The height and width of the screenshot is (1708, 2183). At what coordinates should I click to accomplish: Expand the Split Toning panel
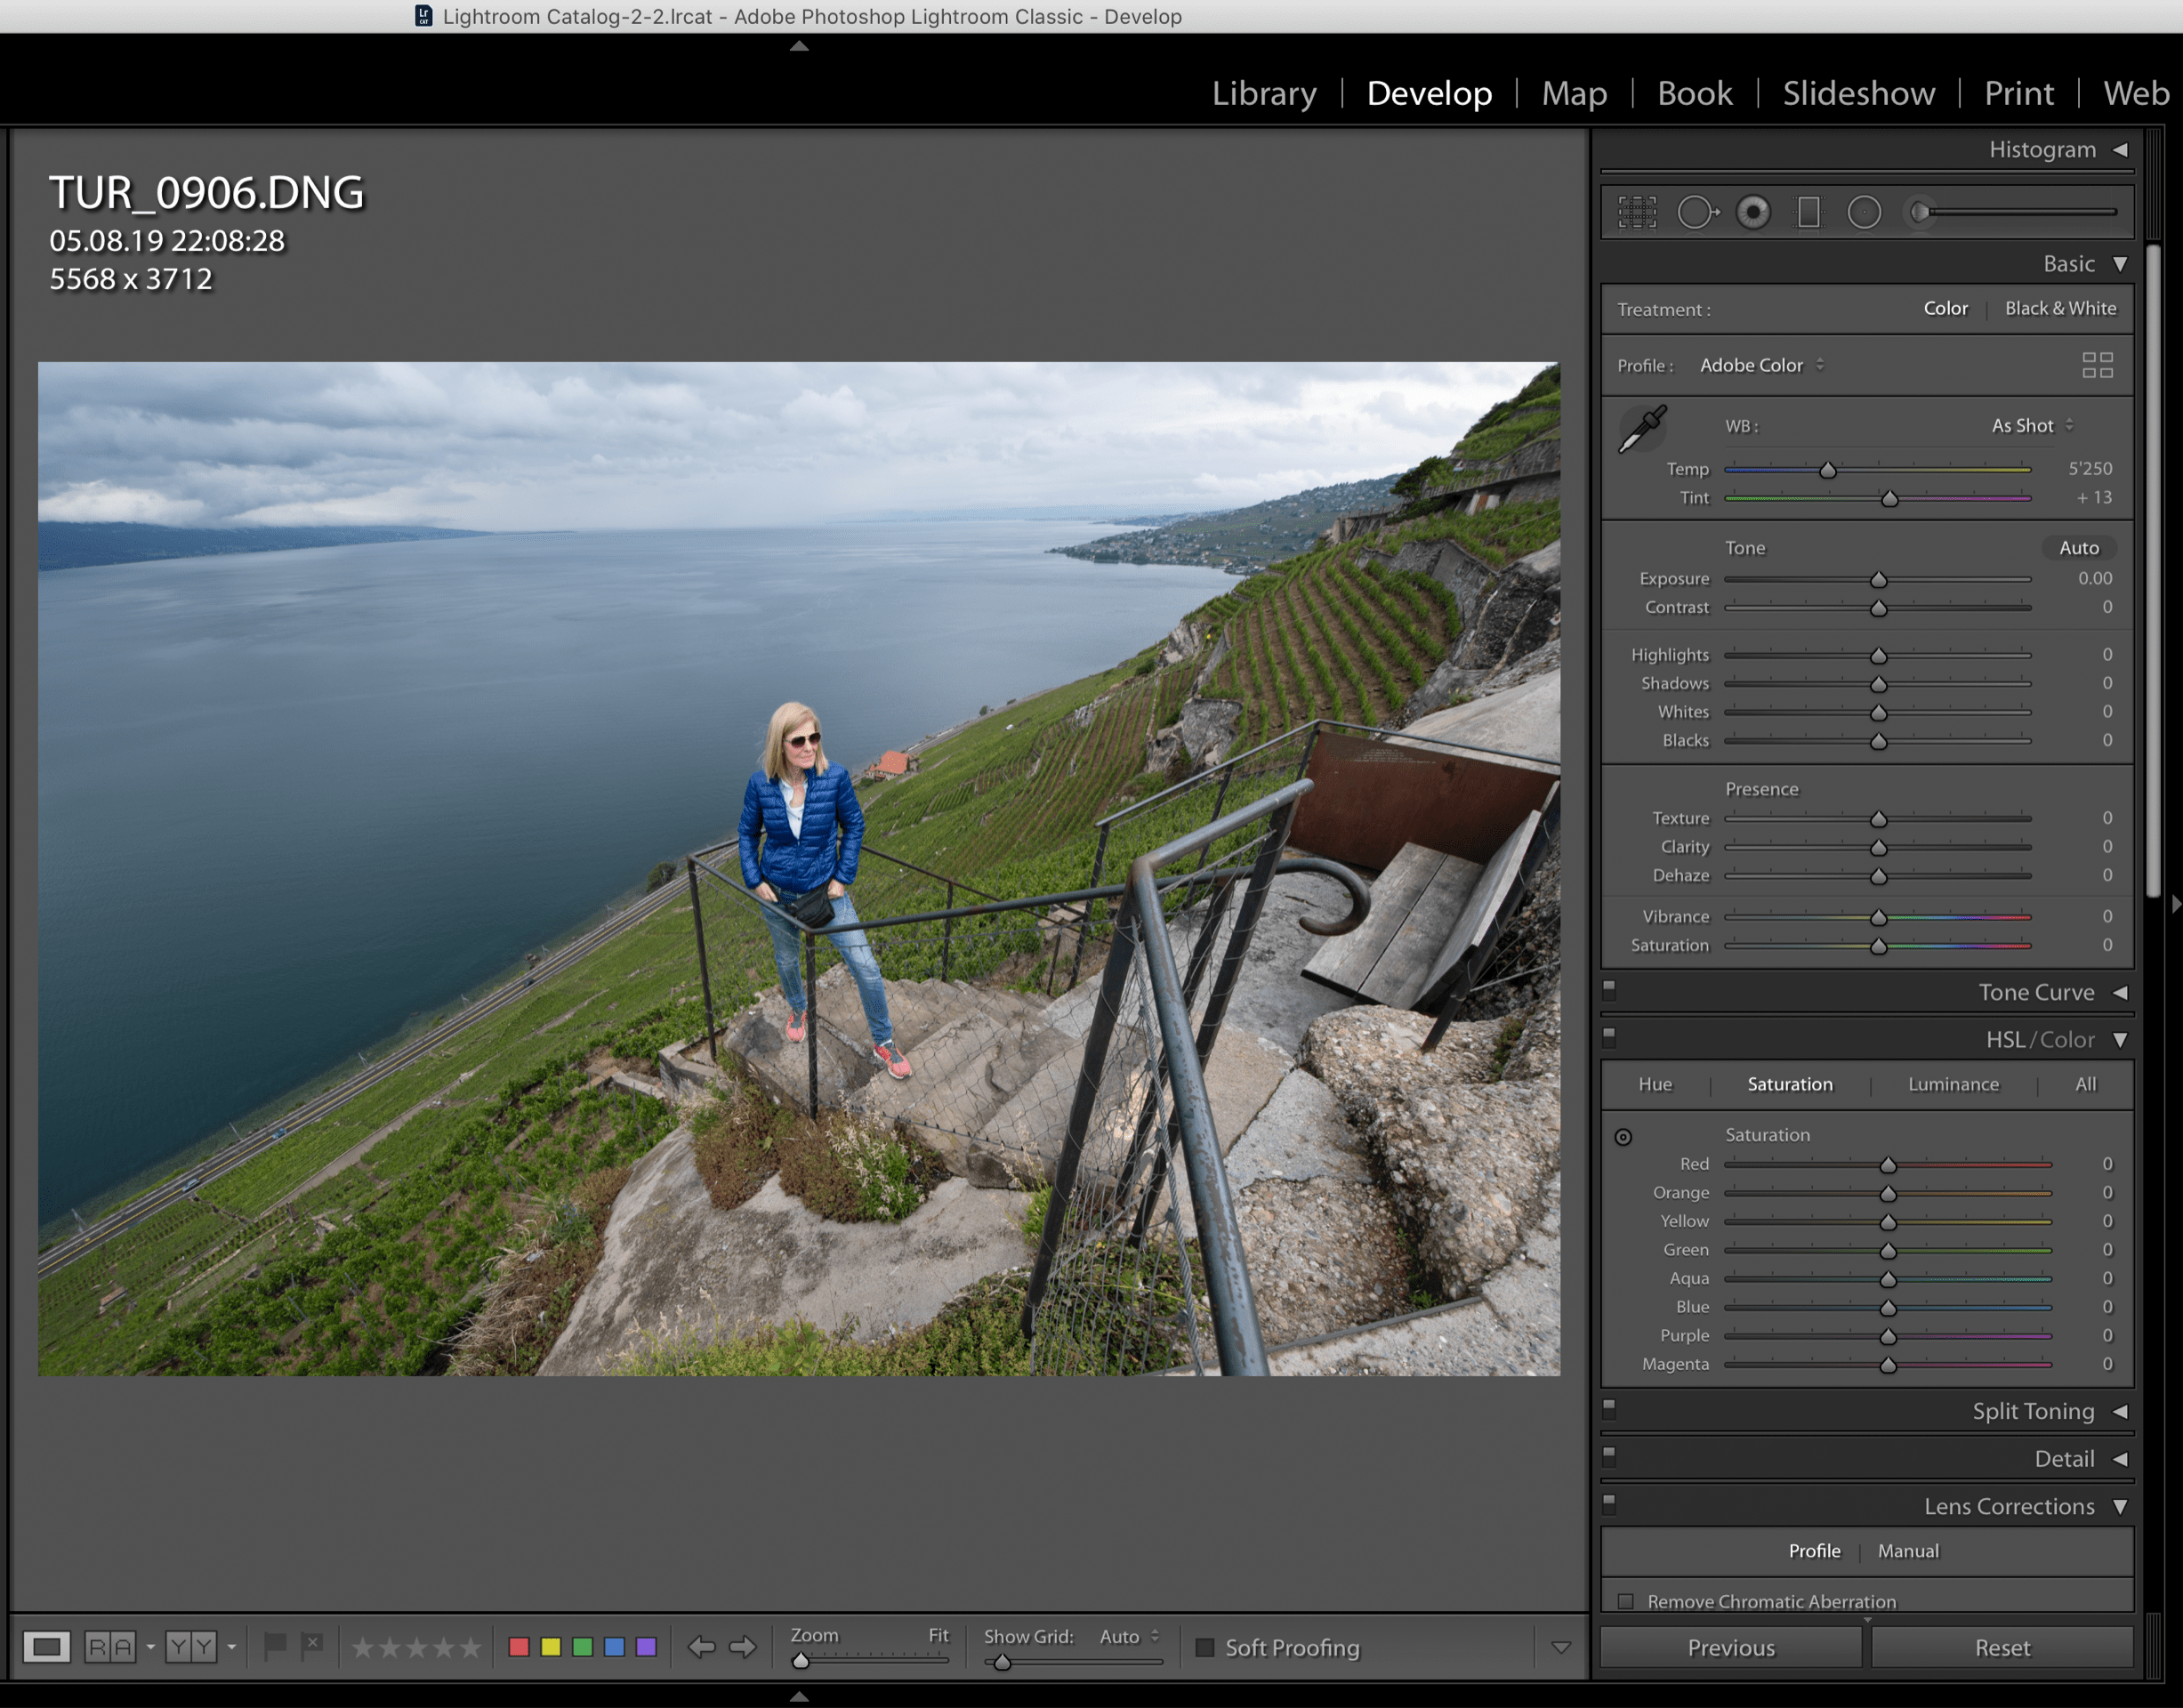tap(2120, 1412)
